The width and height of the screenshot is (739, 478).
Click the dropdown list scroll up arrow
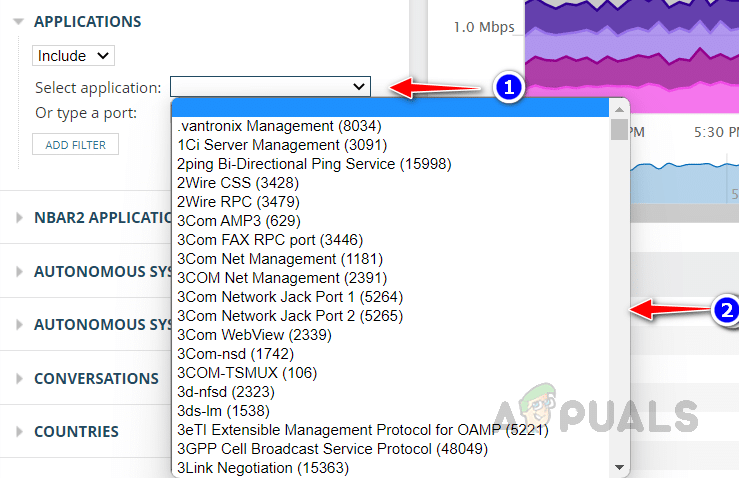620,108
